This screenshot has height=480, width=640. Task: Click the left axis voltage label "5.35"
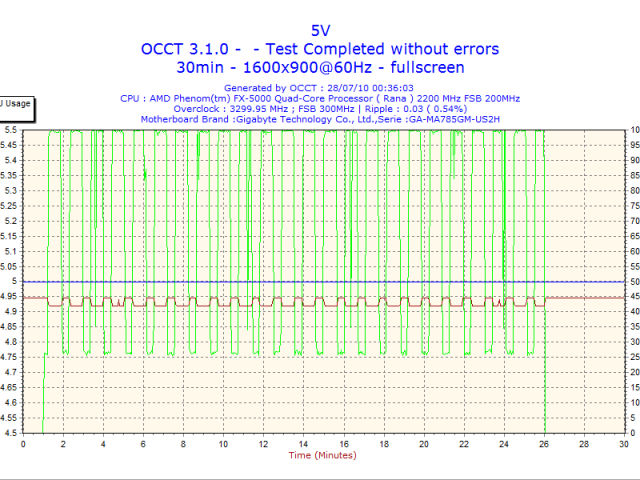[9, 176]
